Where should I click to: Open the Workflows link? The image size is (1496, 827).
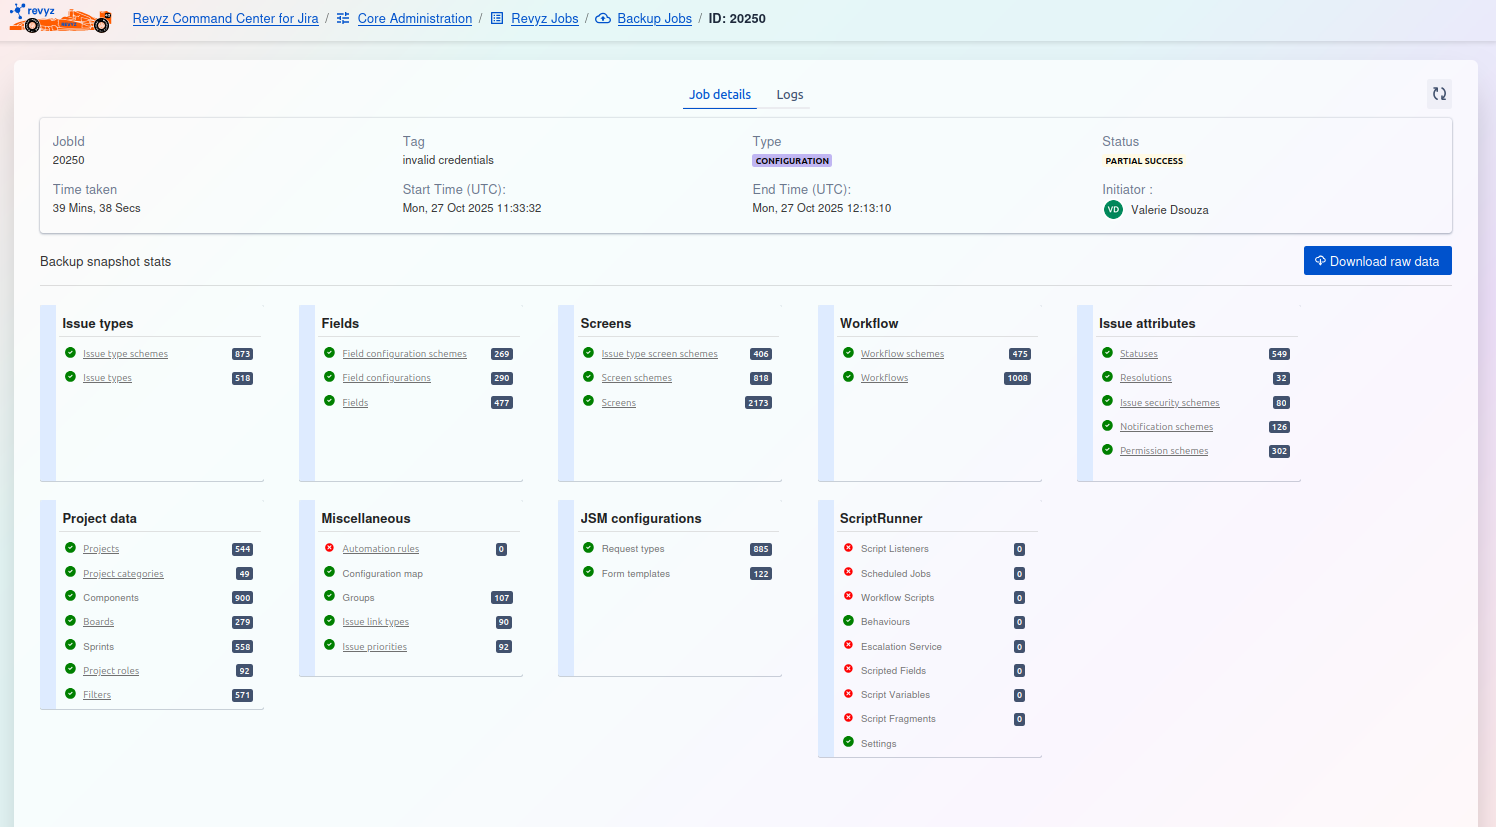(x=884, y=378)
